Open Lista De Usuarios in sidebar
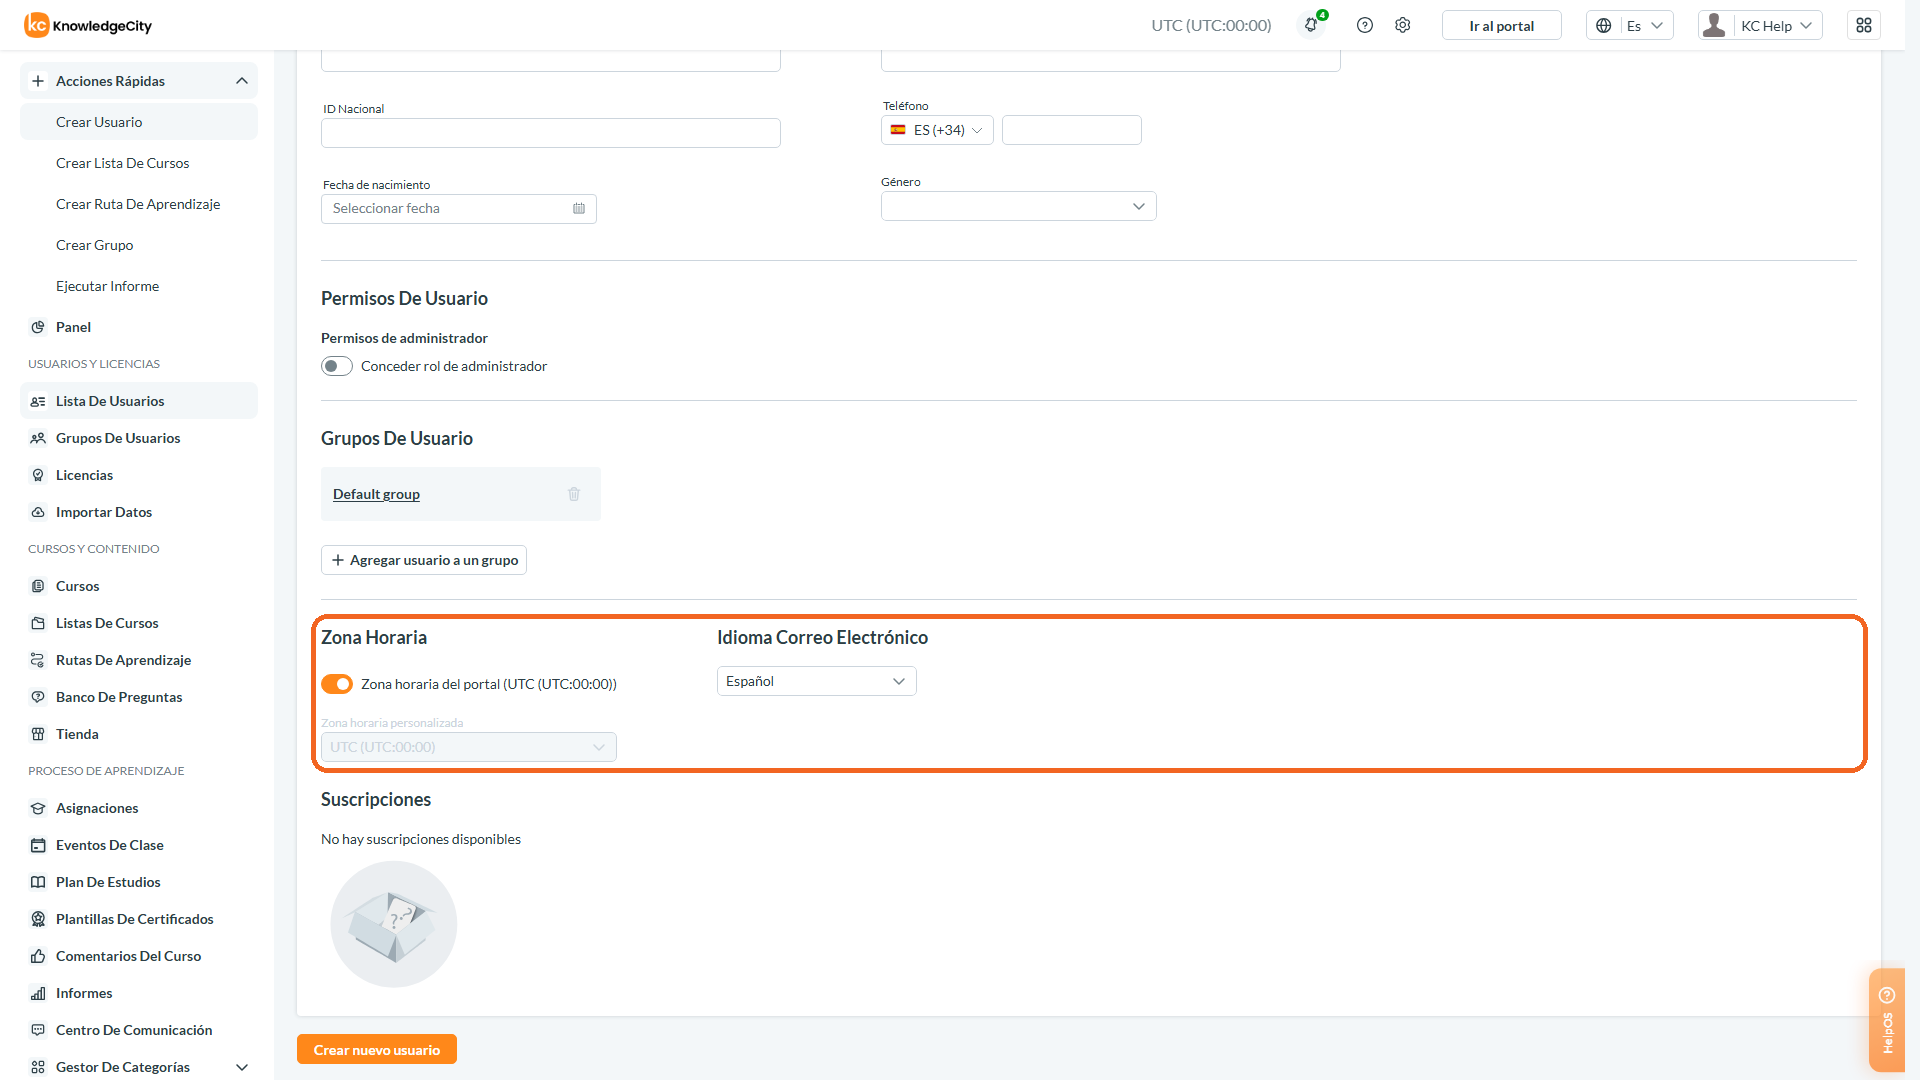The width and height of the screenshot is (1920, 1080). 139,401
